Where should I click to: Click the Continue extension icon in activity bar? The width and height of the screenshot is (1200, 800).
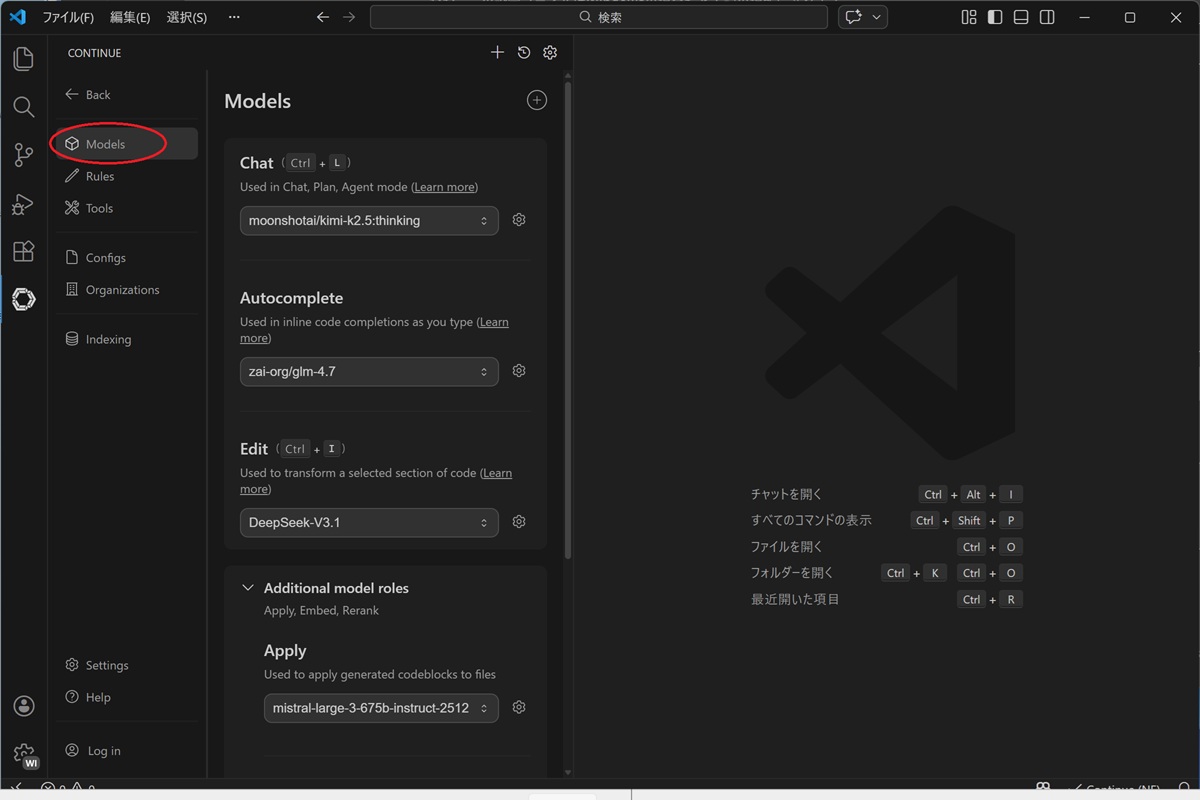pos(23,299)
